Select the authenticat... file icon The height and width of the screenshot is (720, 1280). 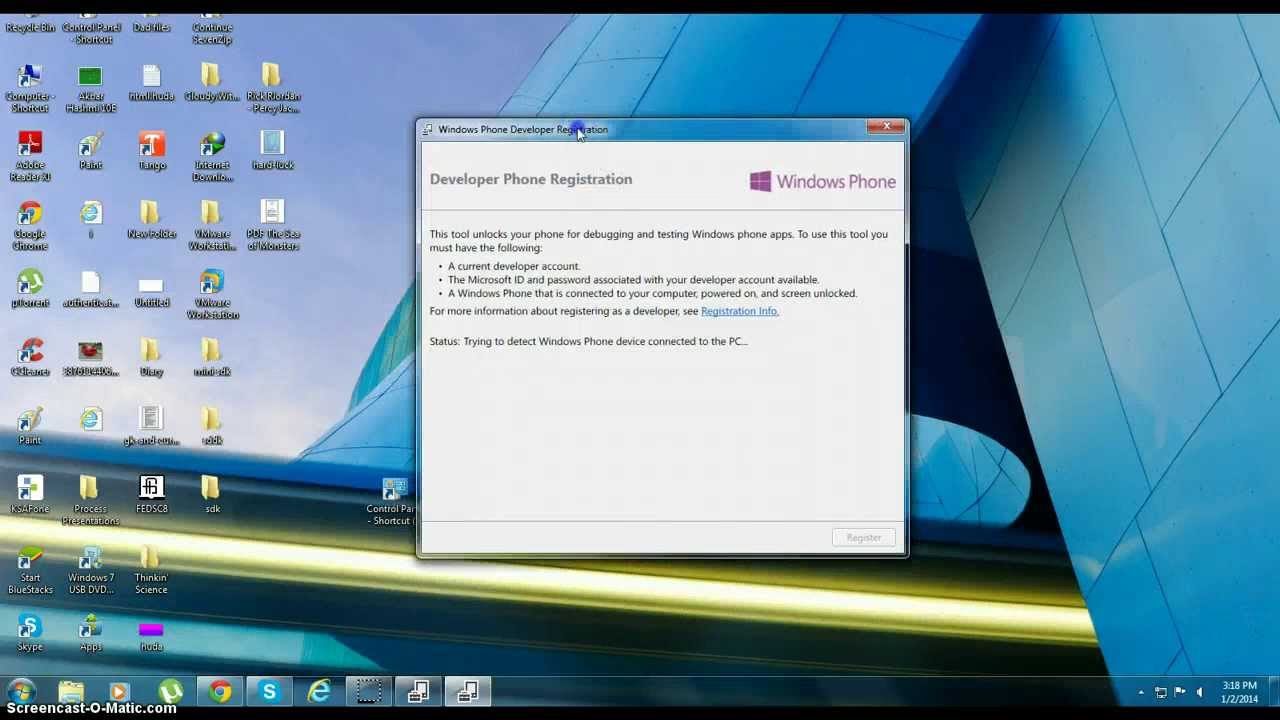click(91, 290)
